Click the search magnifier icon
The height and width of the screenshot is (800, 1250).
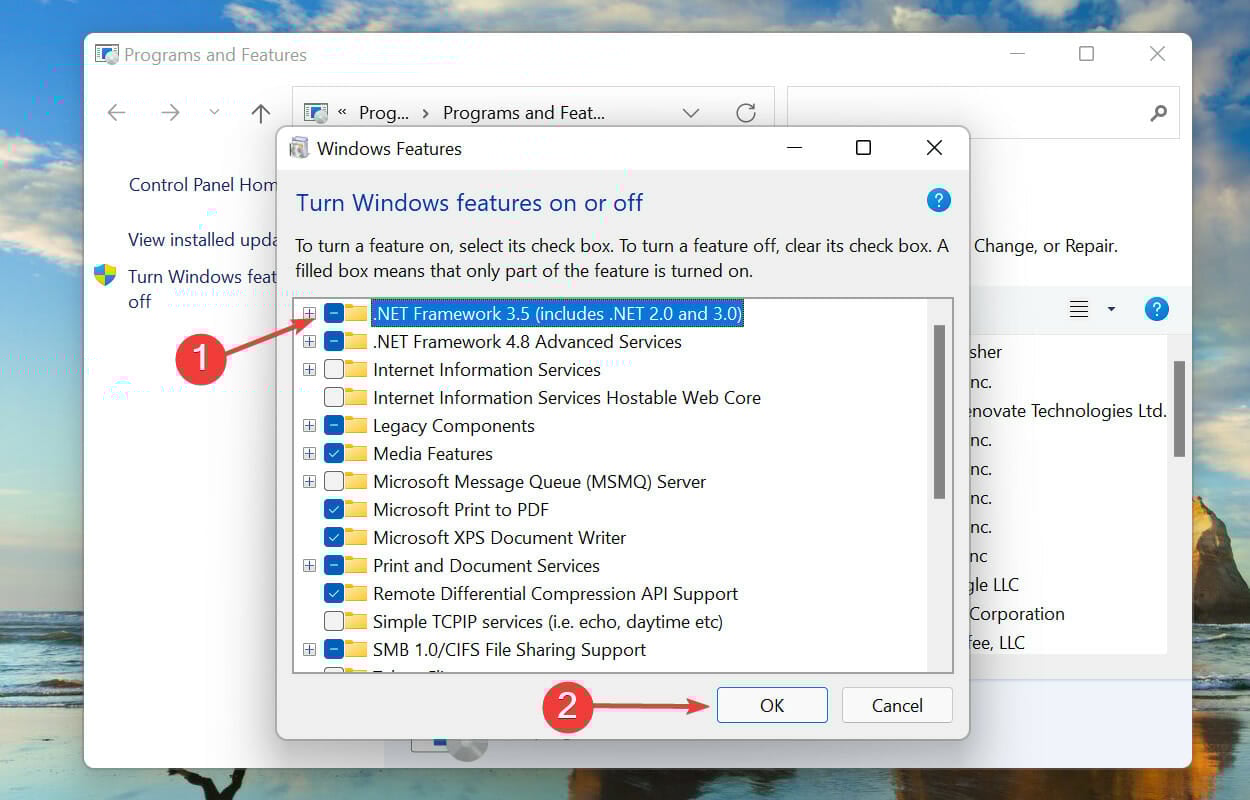click(x=1158, y=113)
